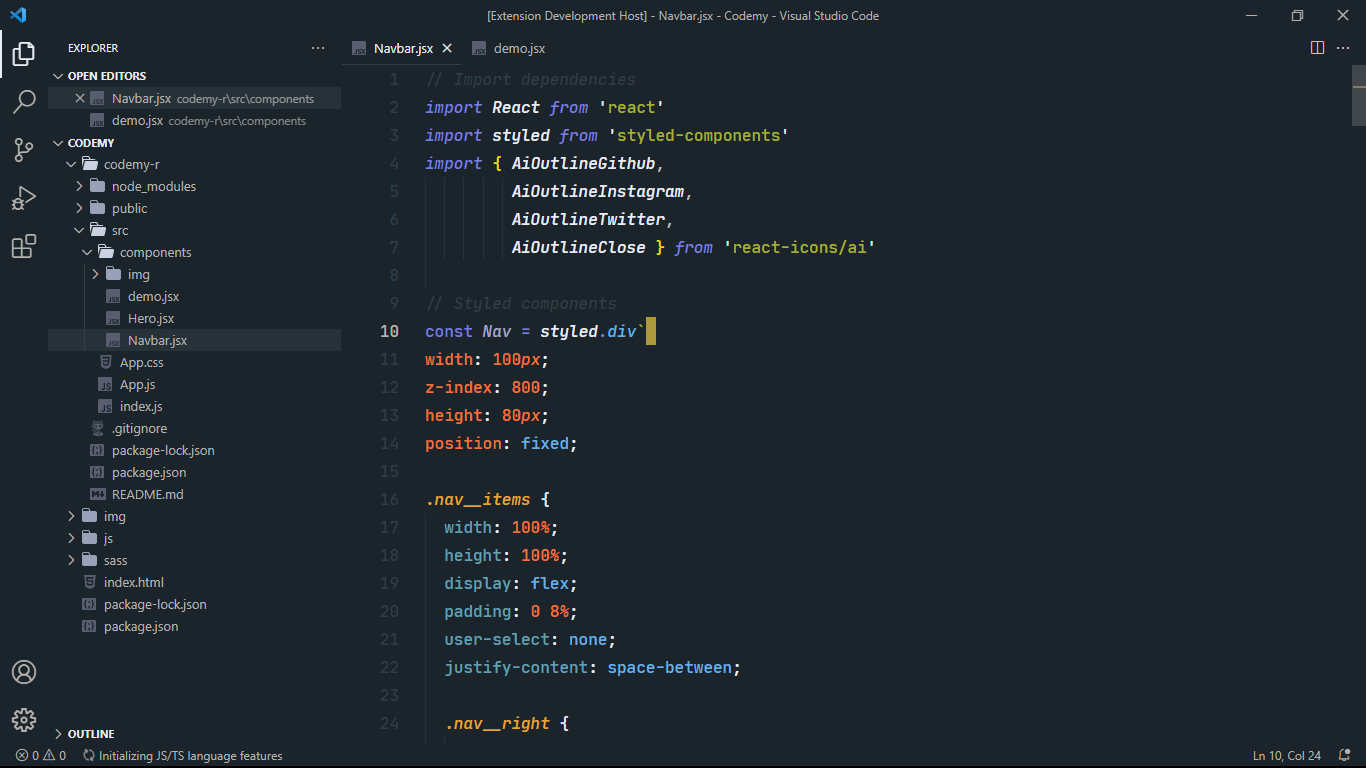Collapse the codemy-r folder

(72, 164)
